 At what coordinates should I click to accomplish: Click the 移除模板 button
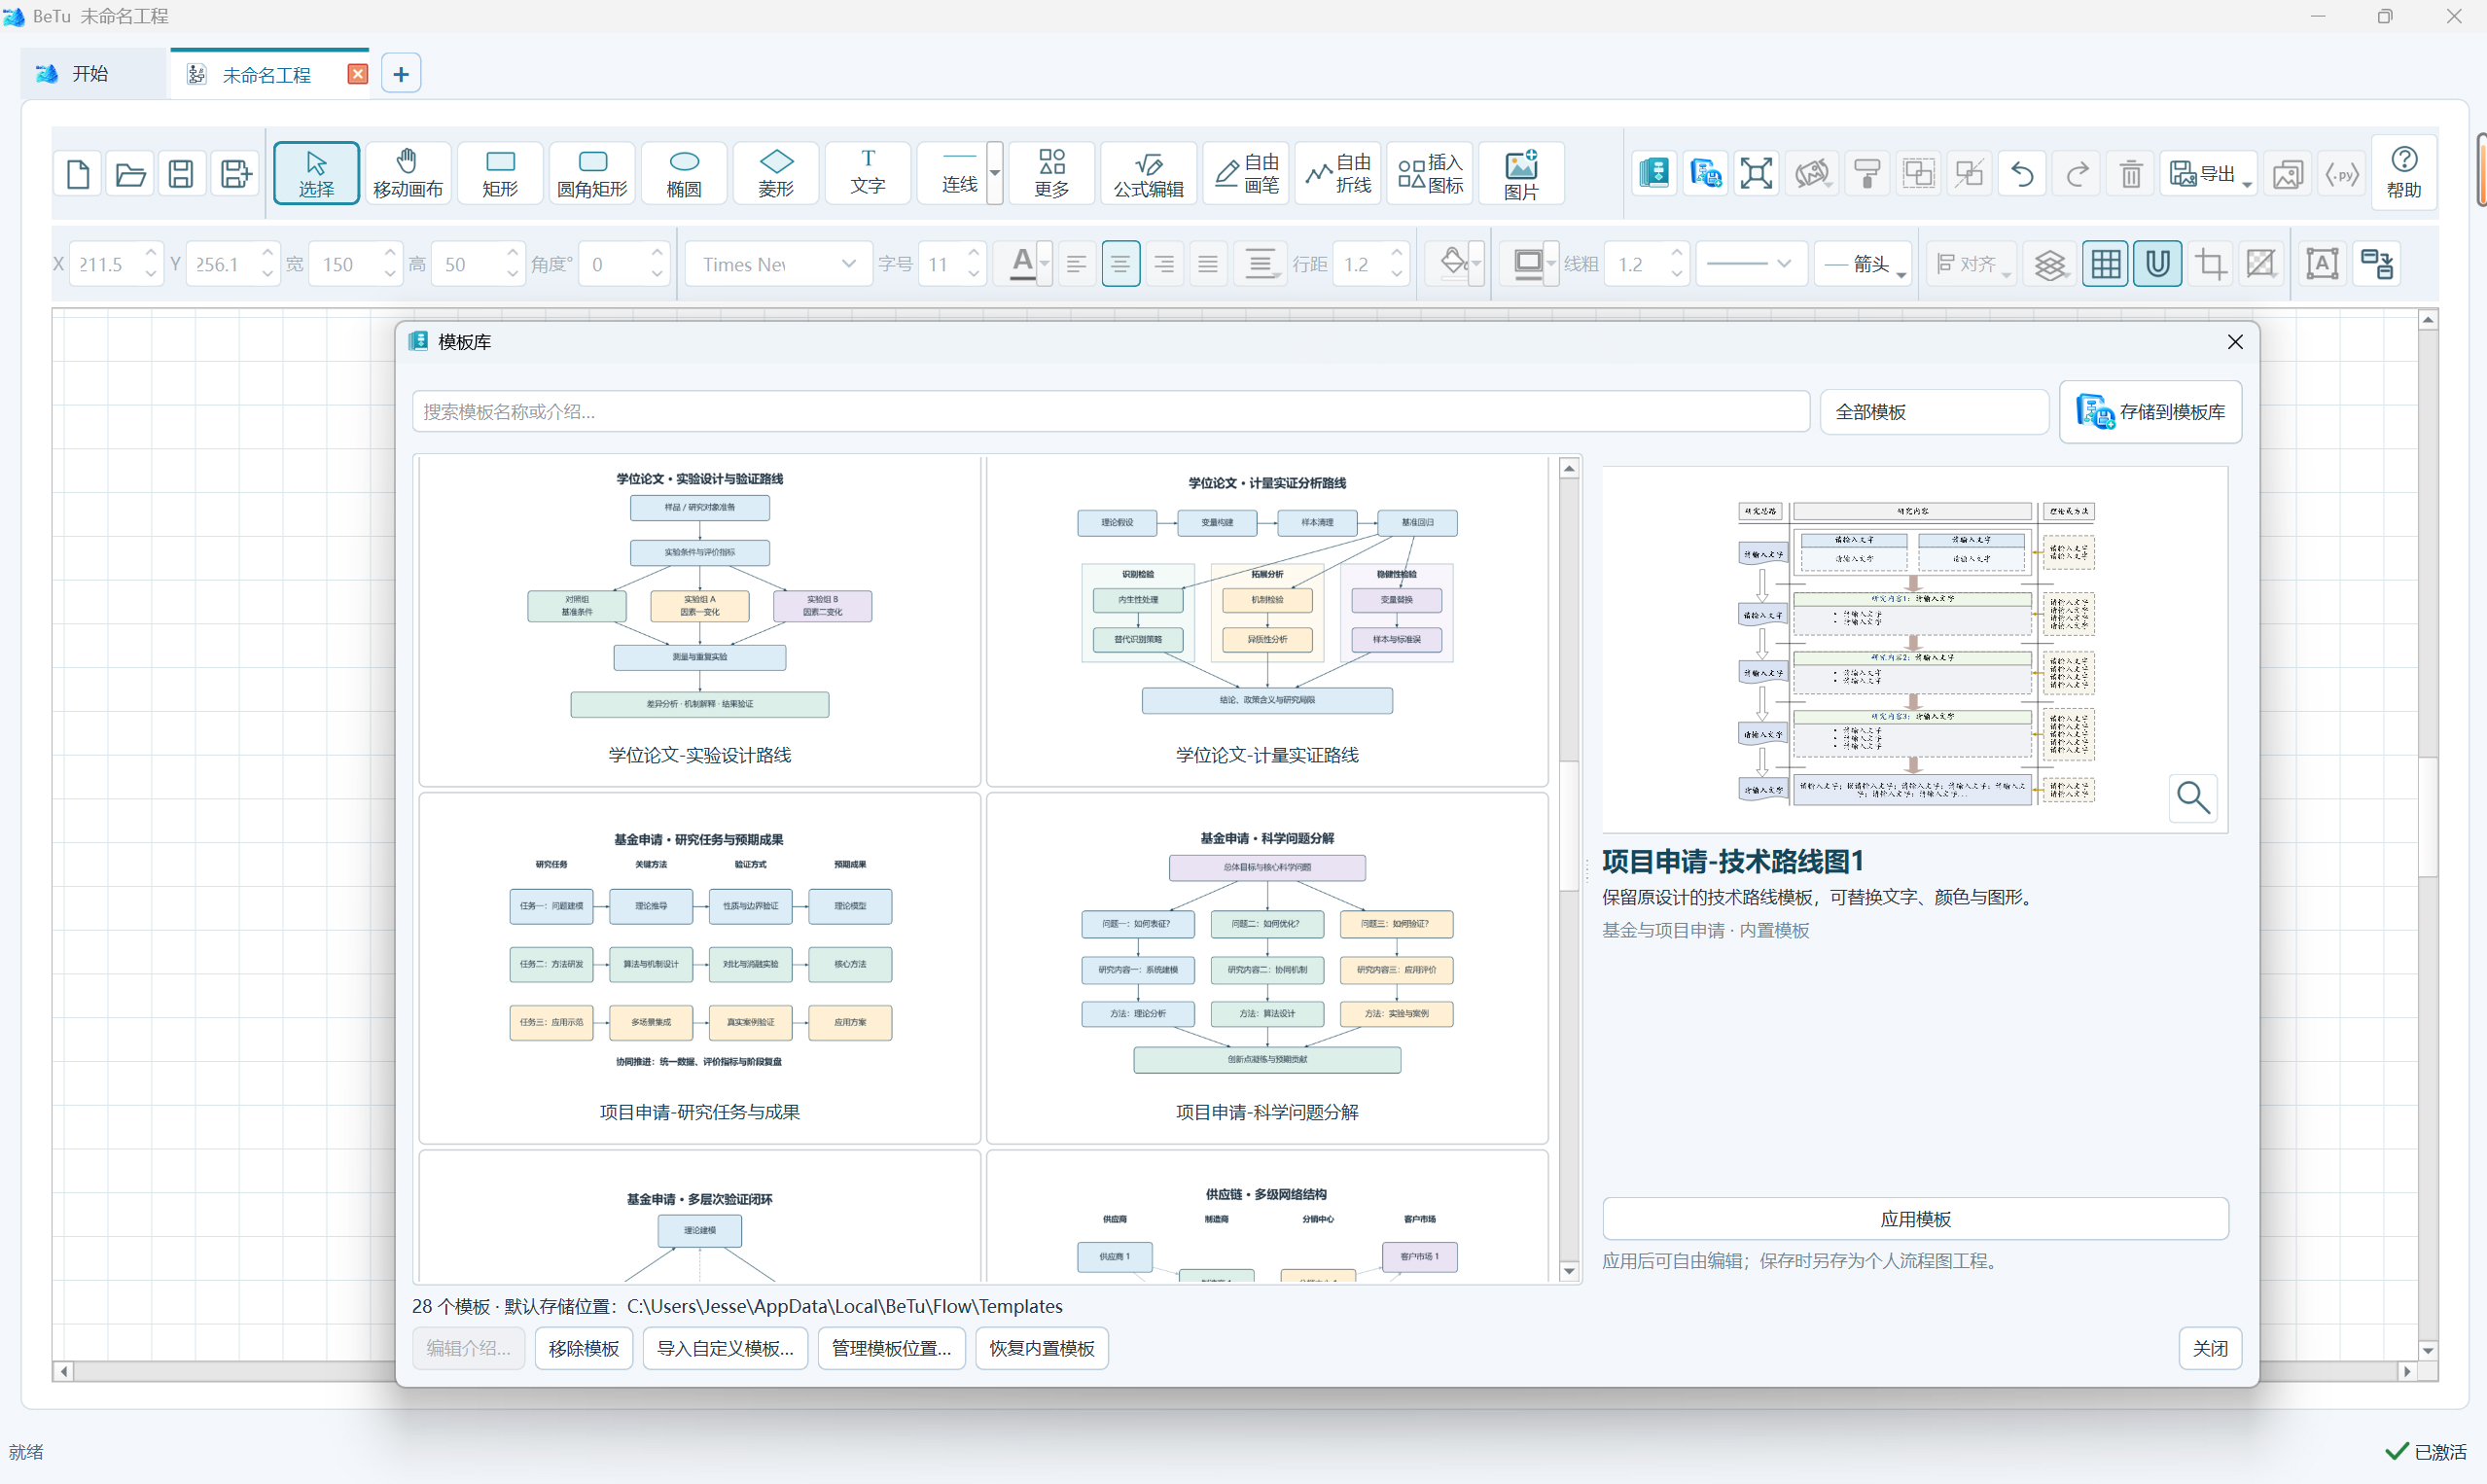pos(584,1348)
